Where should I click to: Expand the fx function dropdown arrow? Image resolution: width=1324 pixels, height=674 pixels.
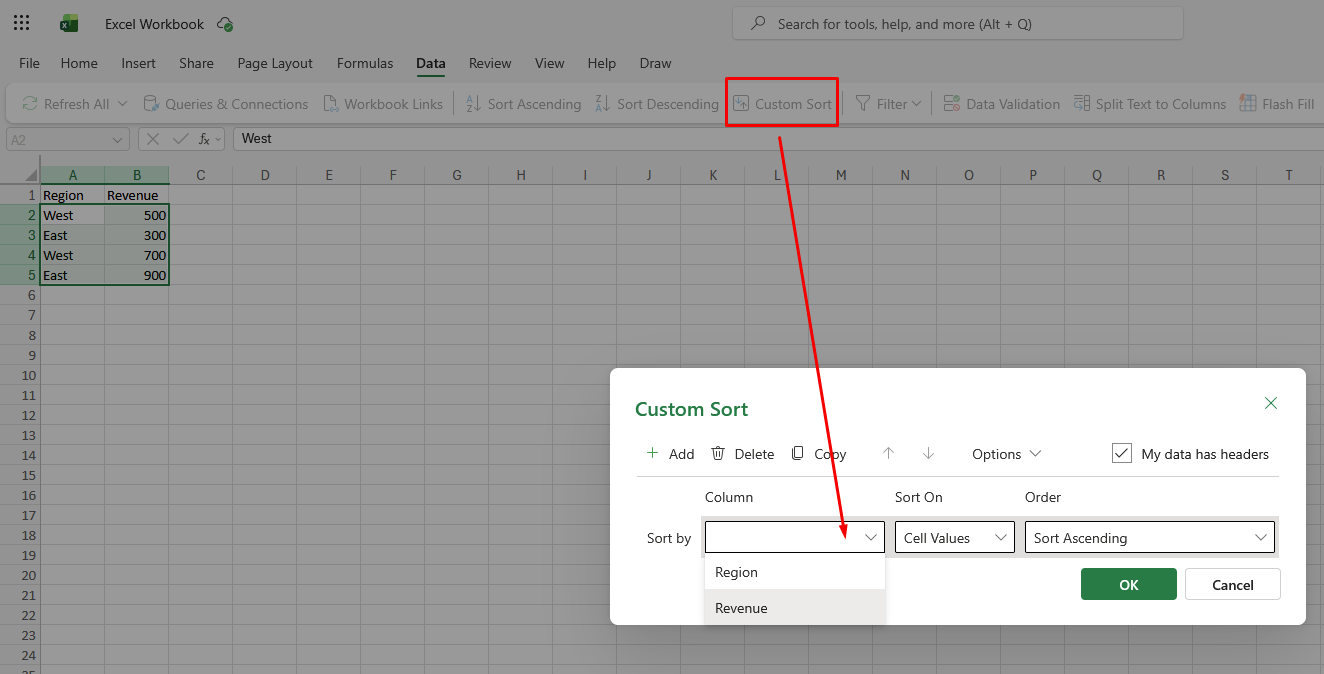[x=219, y=139]
